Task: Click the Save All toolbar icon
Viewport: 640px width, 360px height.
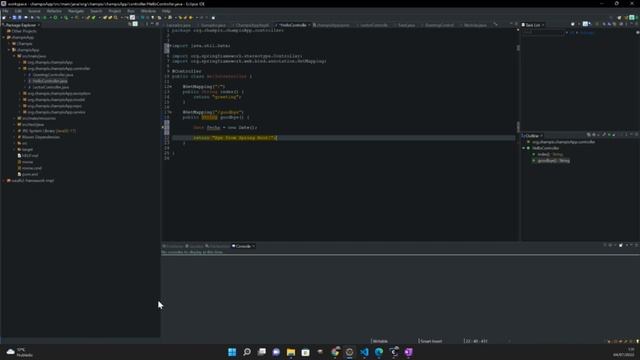Action: (20, 18)
